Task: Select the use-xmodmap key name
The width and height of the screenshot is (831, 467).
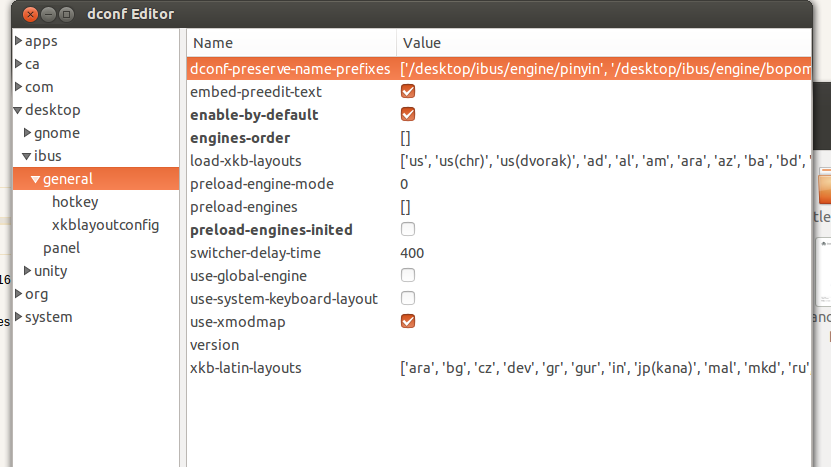Action: click(237, 322)
